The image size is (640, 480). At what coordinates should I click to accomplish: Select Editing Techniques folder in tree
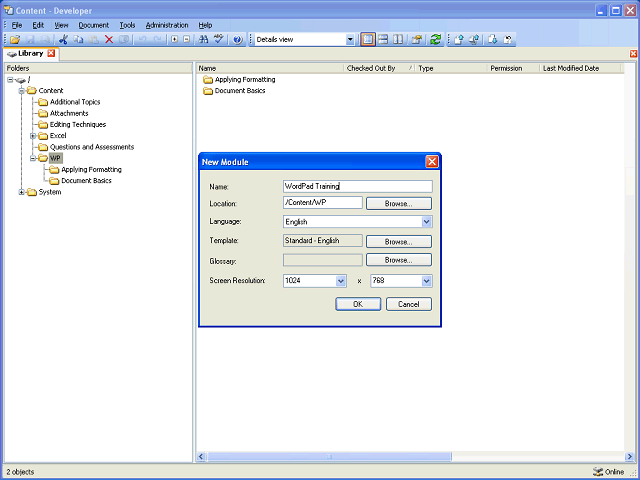(78, 124)
